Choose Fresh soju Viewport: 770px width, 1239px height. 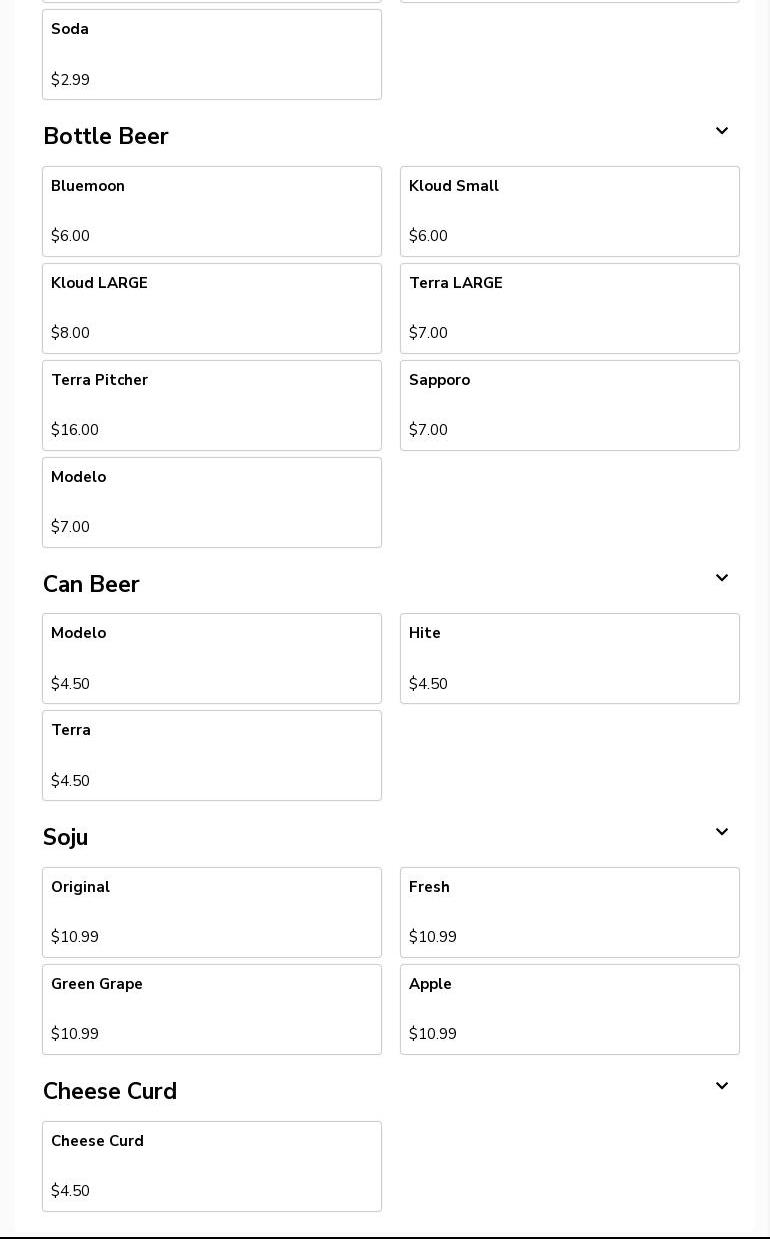pyautogui.click(x=569, y=912)
